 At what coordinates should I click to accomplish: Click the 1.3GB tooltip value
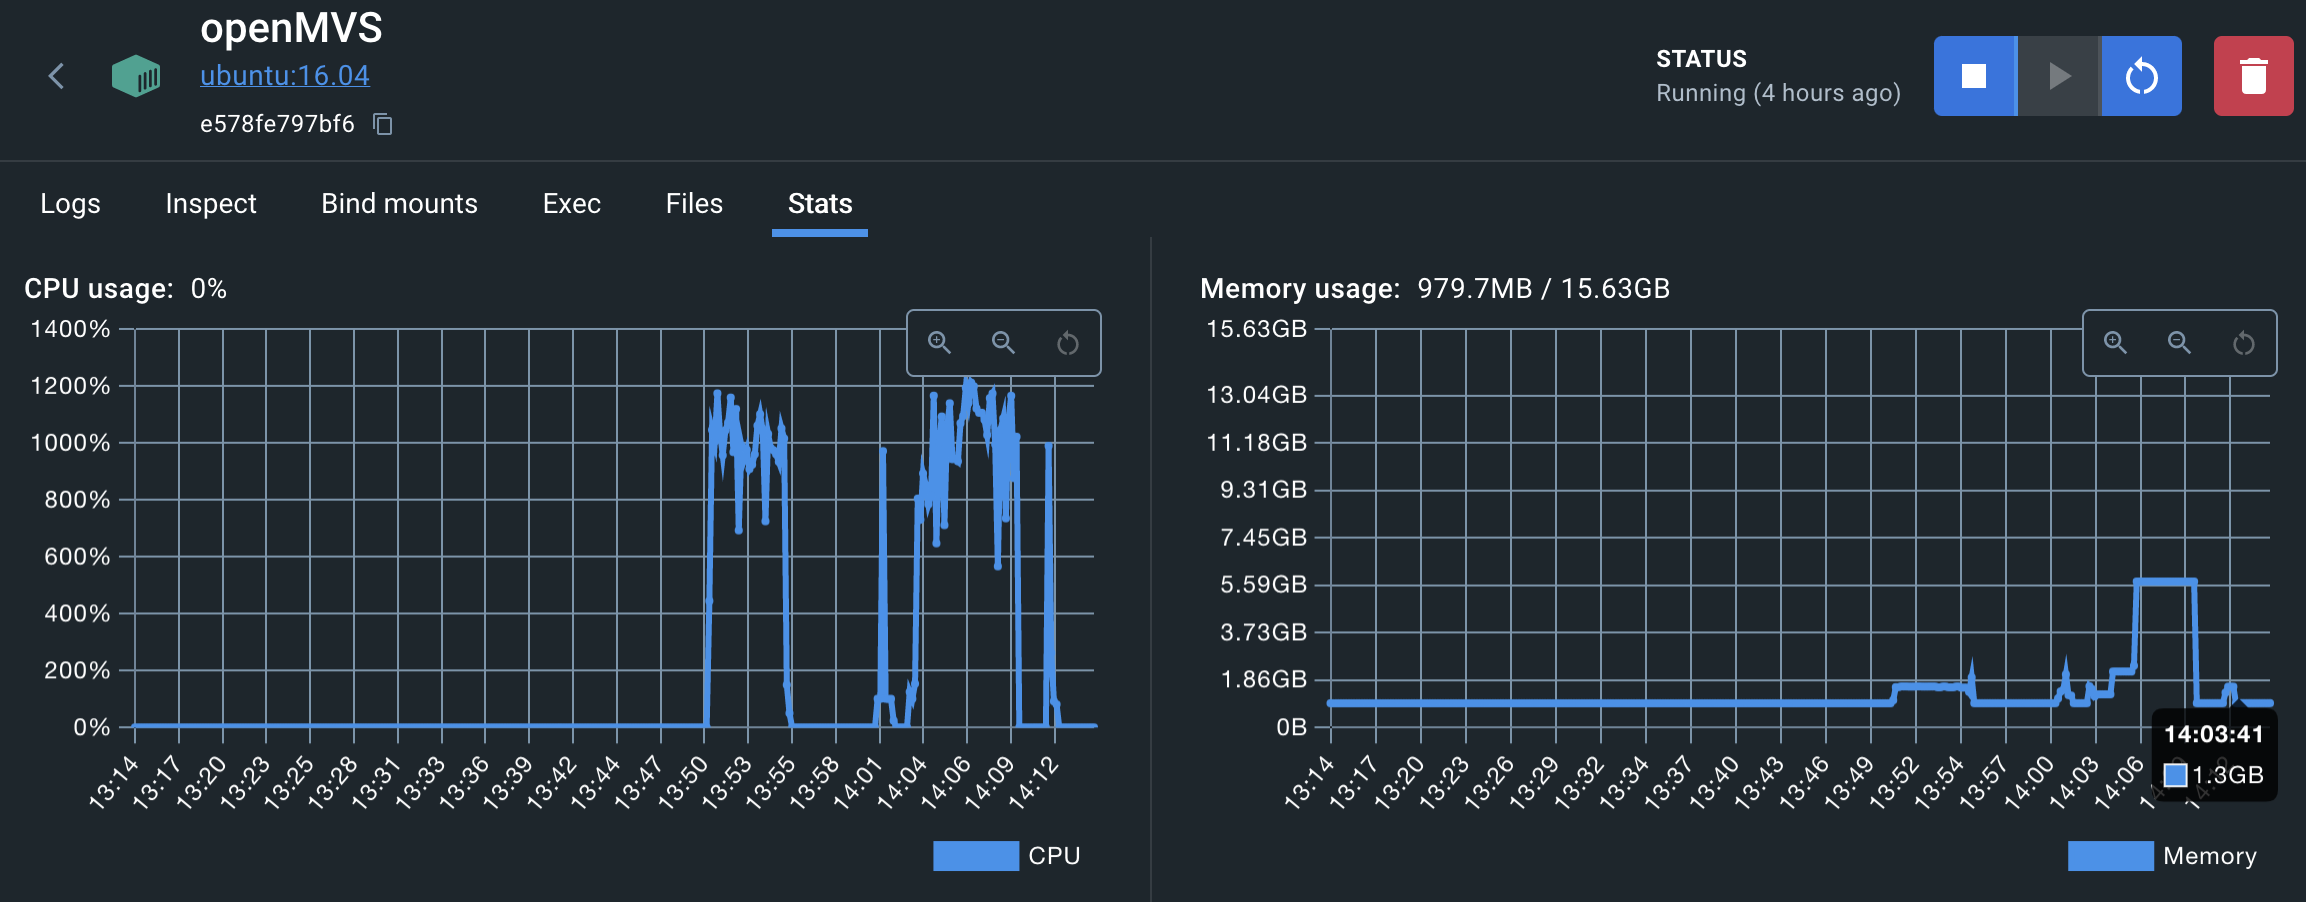click(x=2228, y=775)
